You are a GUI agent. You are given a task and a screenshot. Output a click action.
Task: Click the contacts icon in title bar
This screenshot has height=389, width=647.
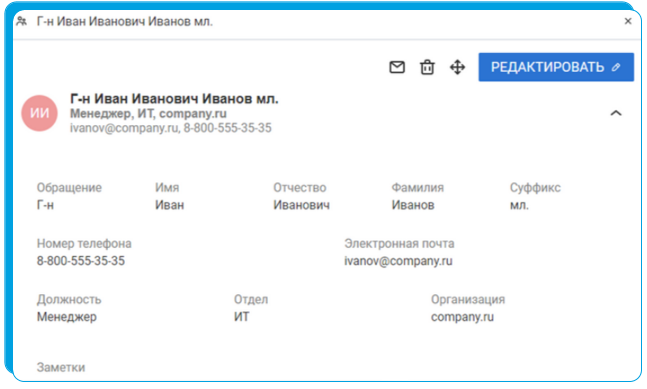tap(21, 21)
